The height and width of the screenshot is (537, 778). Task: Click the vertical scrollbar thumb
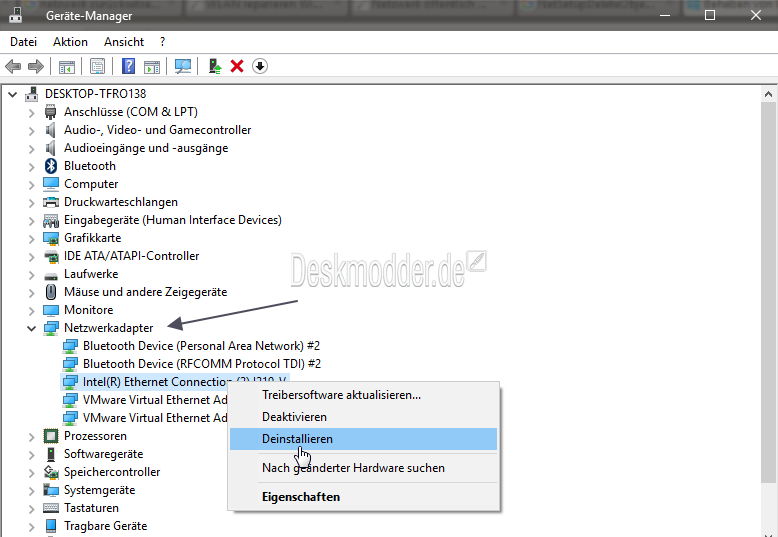click(x=769, y=292)
